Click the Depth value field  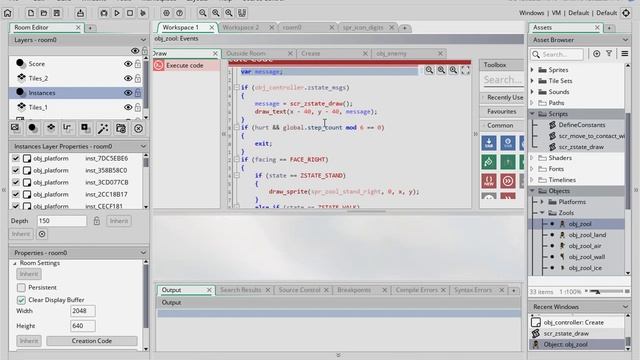(62, 221)
